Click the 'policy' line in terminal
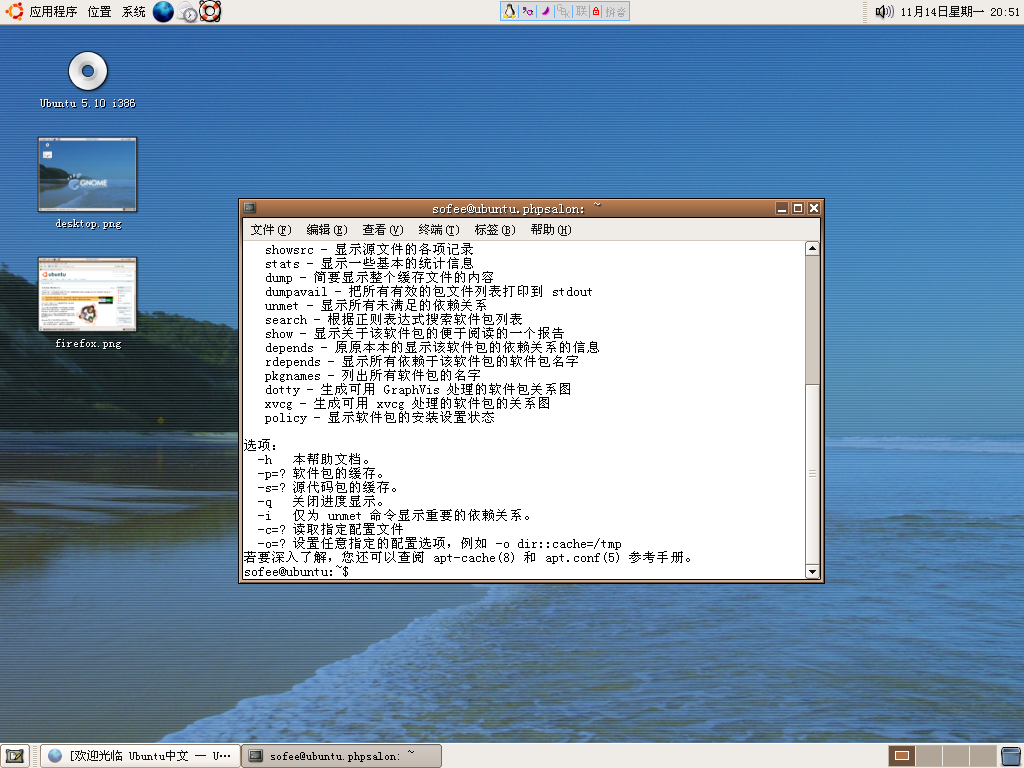The image size is (1024, 768). [379, 418]
